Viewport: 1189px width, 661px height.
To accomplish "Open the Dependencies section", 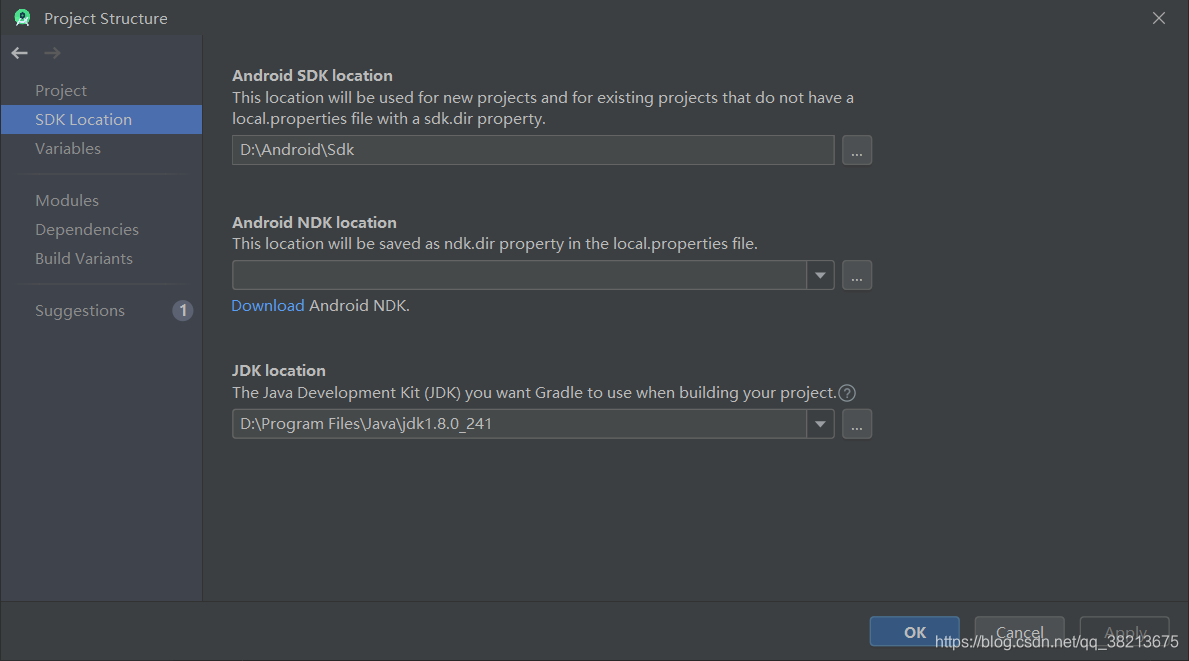I will [102, 229].
